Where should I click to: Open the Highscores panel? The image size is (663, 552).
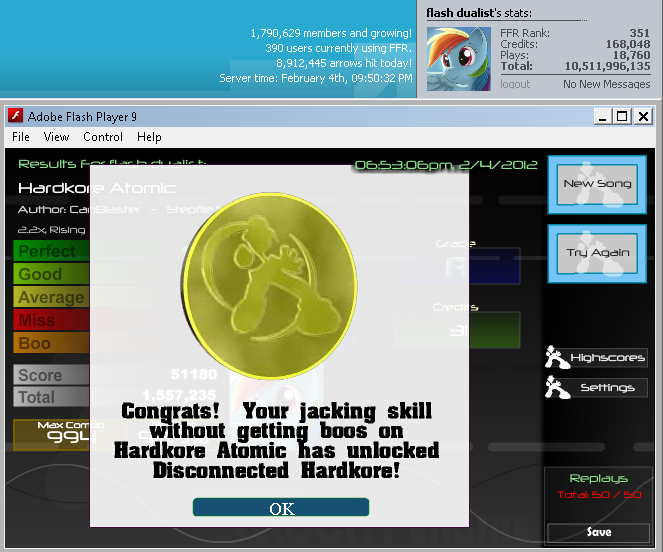607,358
